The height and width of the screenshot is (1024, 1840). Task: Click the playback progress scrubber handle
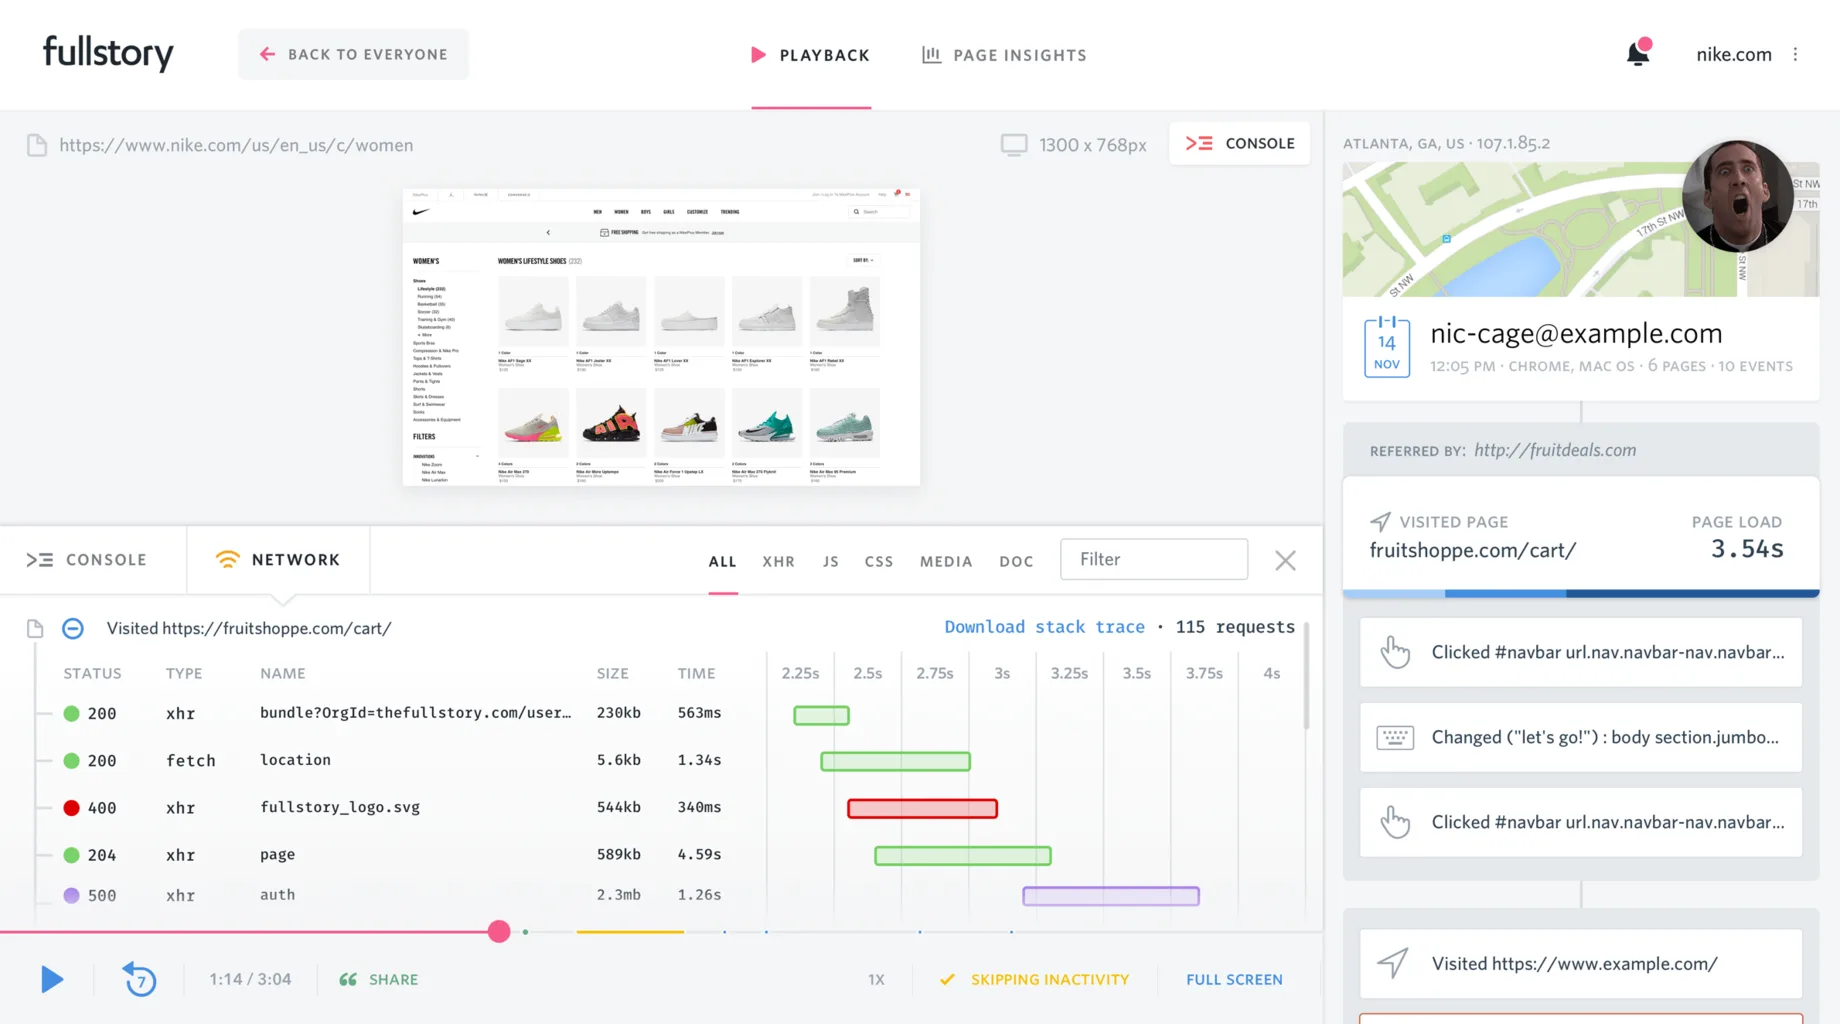(499, 931)
